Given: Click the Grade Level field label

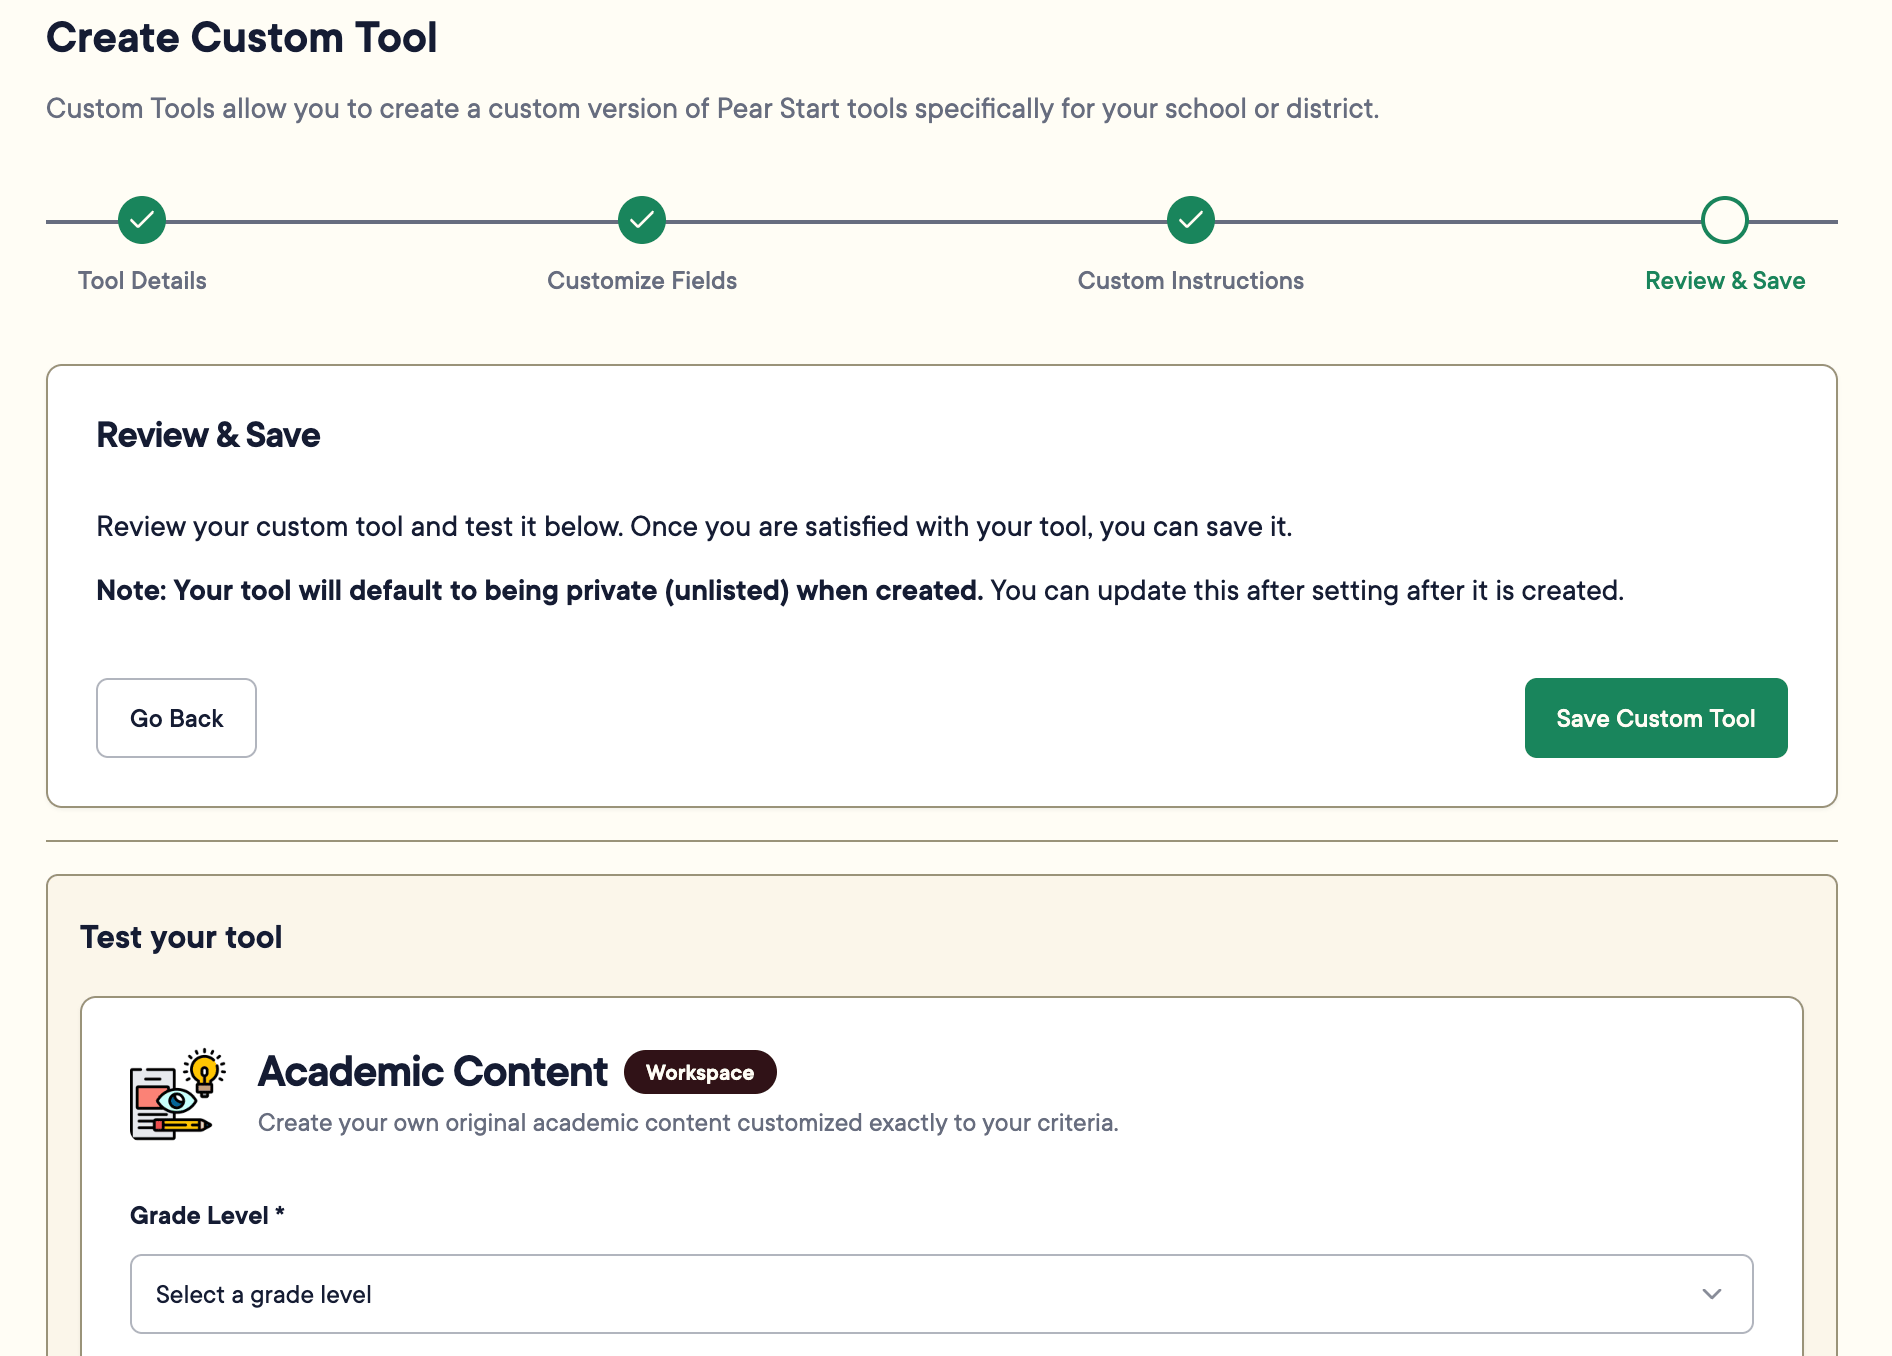Looking at the screenshot, I should 207,1215.
